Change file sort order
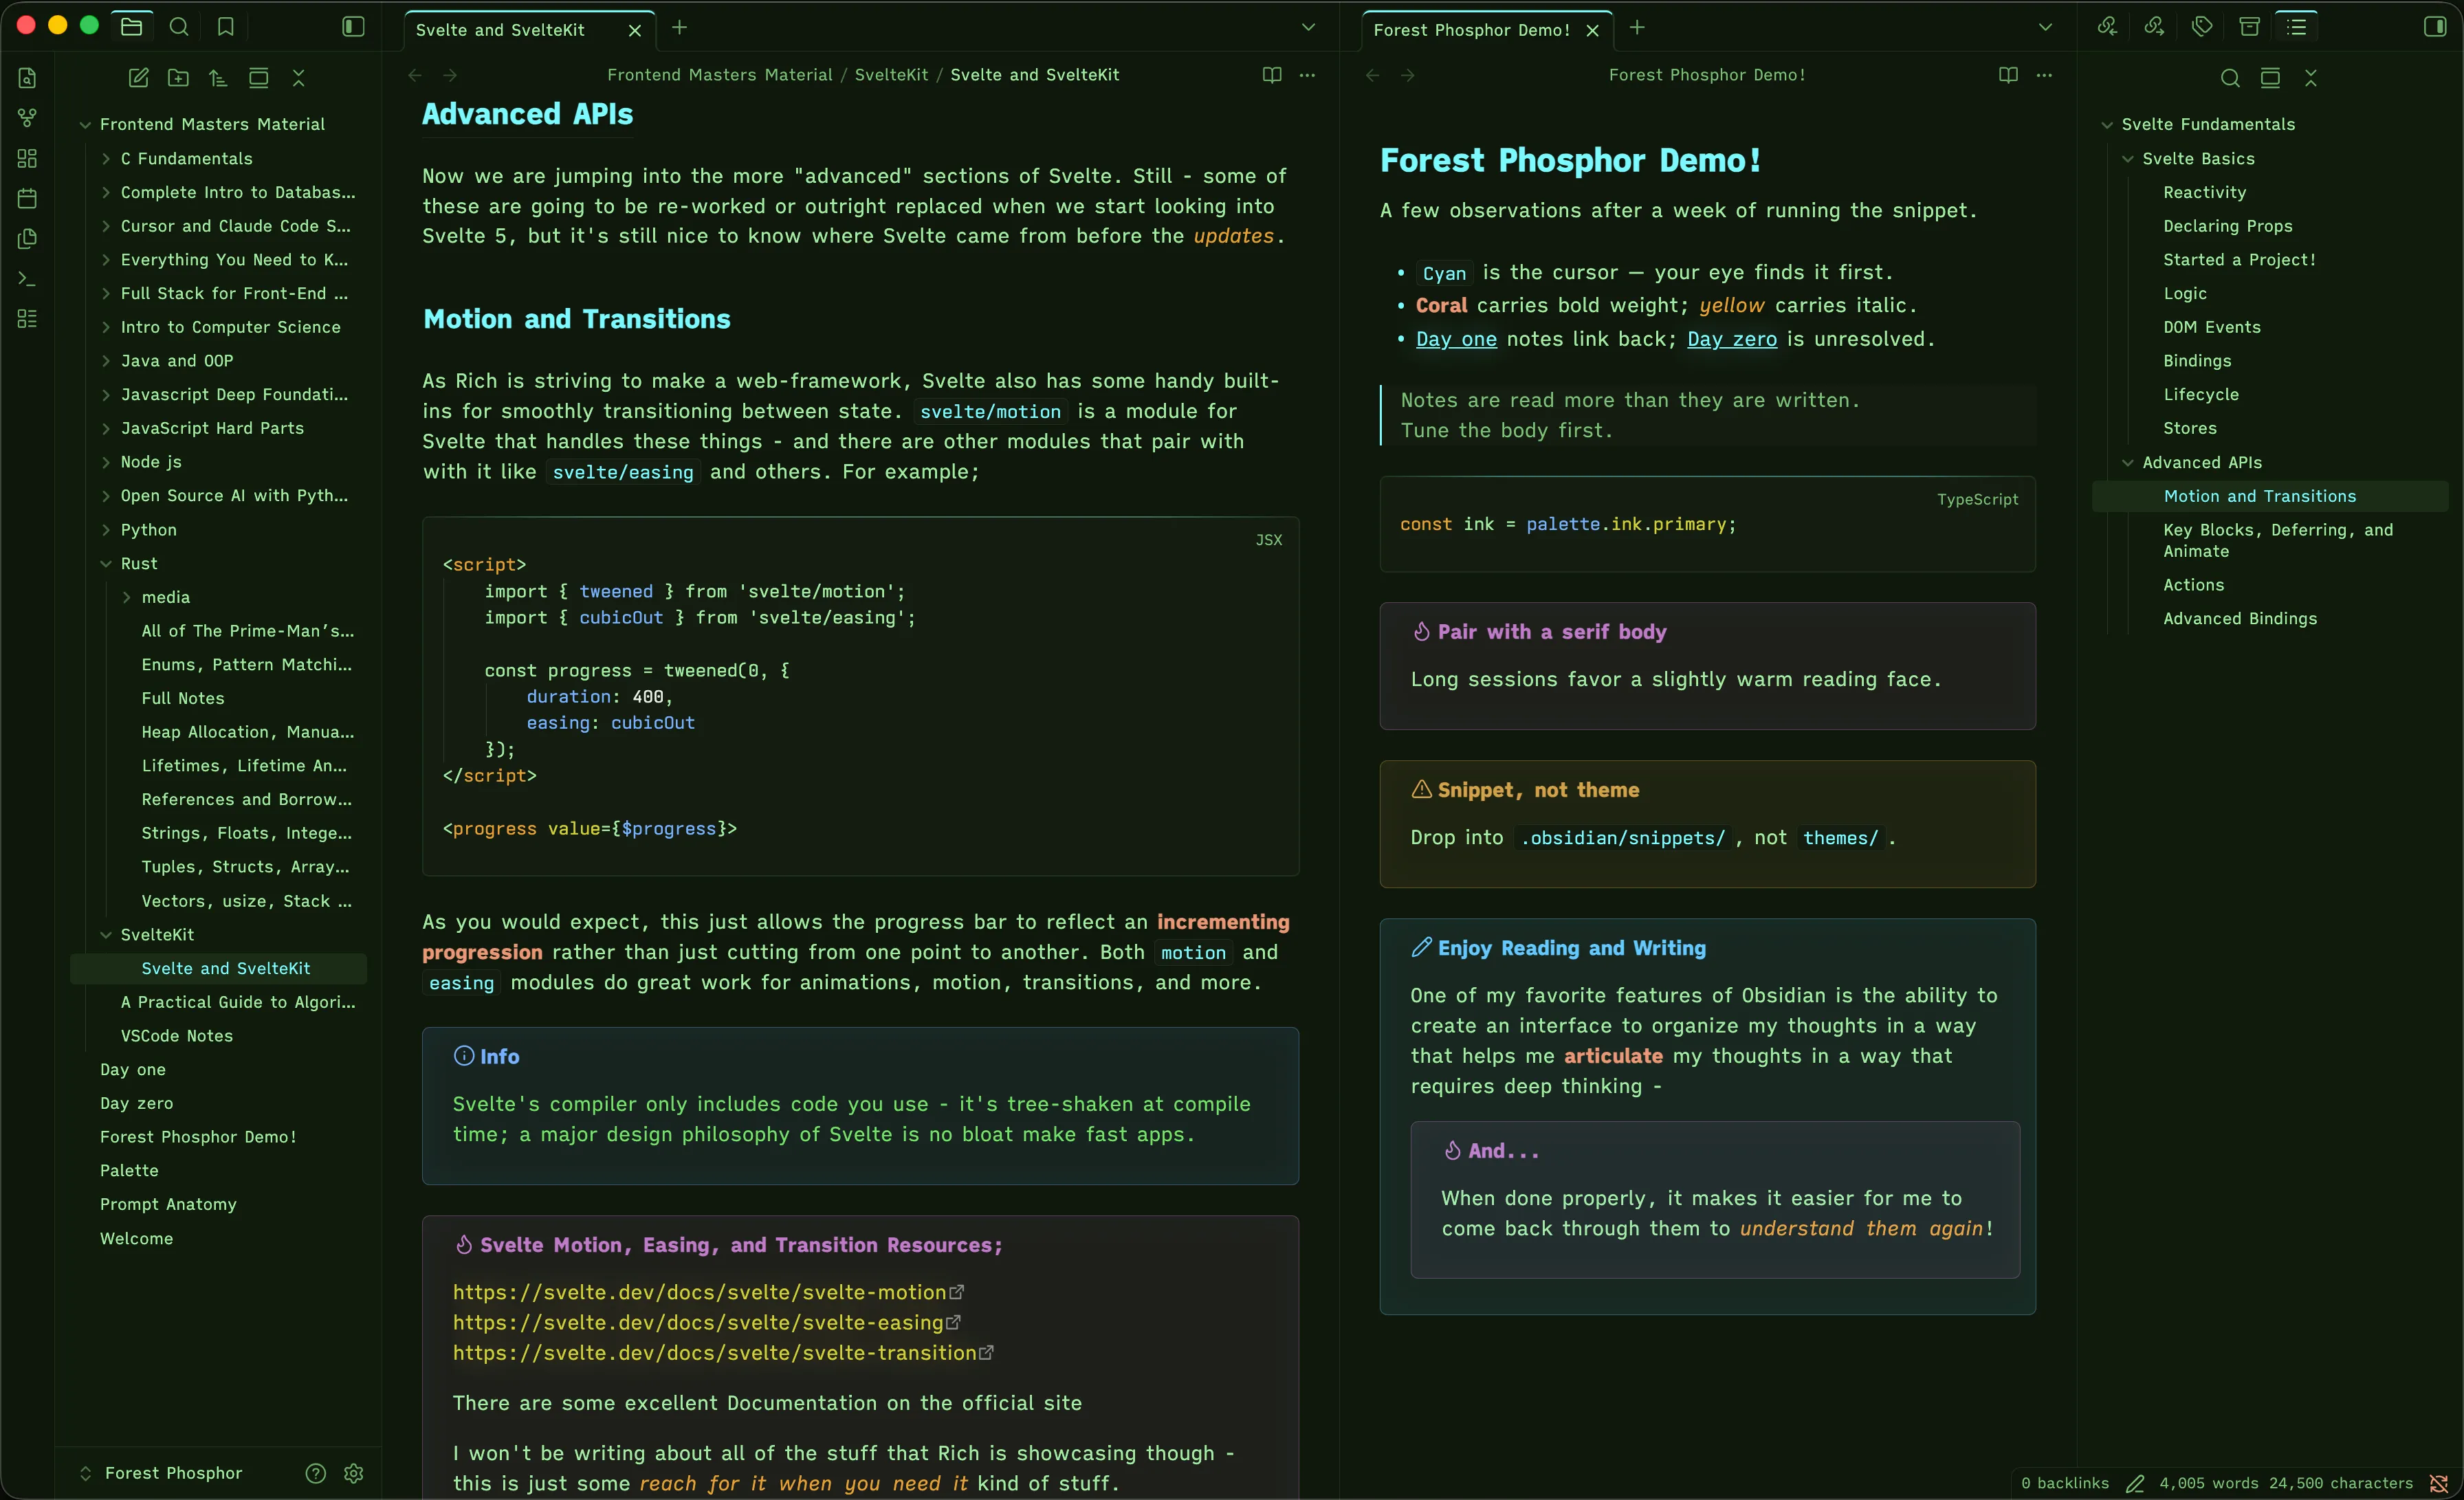Image resolution: width=2464 pixels, height=1500 pixels. 218,78
